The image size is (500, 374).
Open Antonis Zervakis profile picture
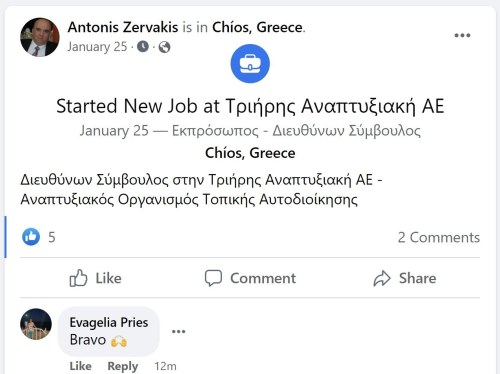(x=40, y=37)
